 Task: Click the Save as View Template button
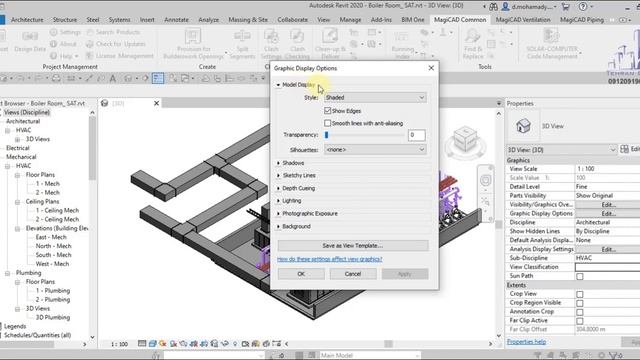(x=353, y=246)
